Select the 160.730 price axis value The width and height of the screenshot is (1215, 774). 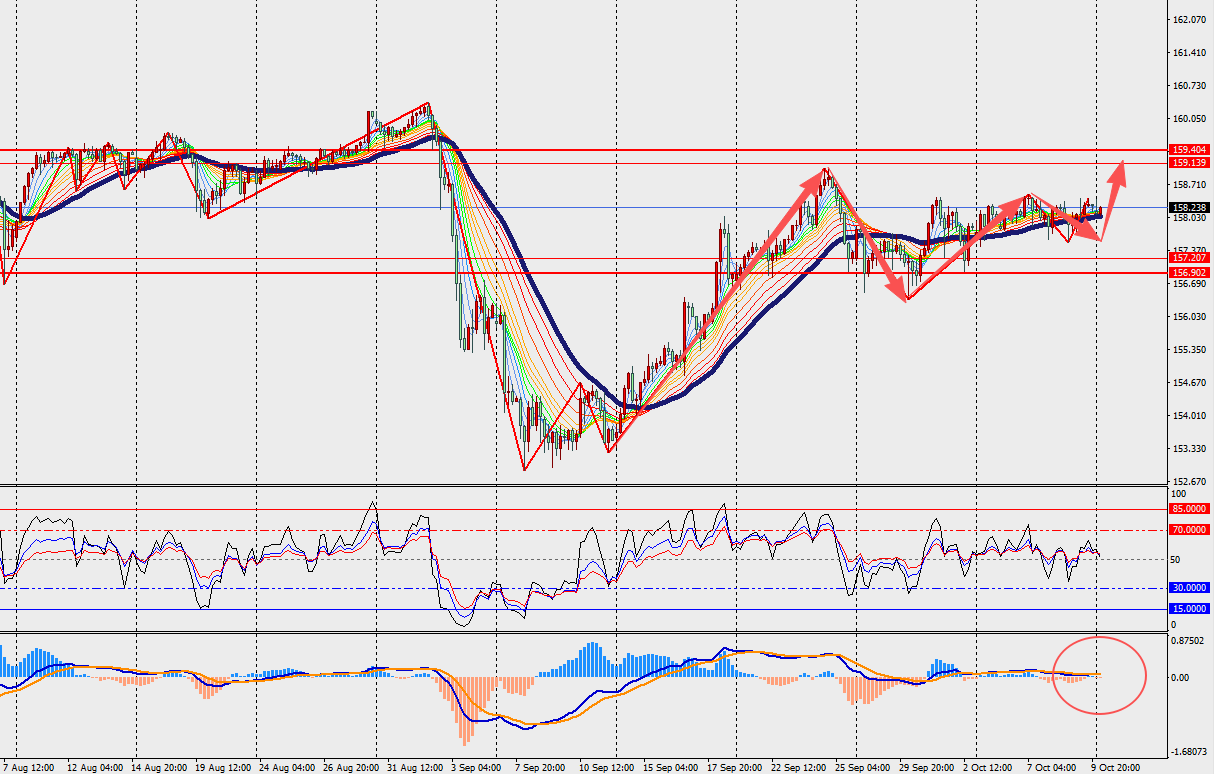[x=1187, y=86]
